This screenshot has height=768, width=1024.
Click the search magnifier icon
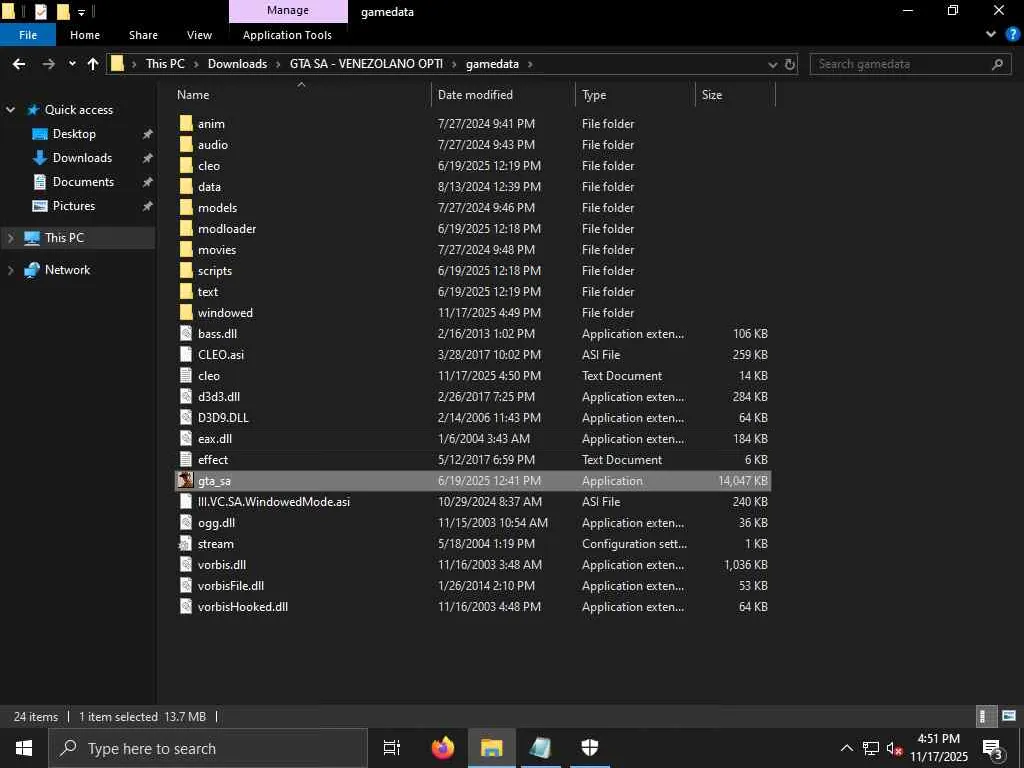coord(997,64)
